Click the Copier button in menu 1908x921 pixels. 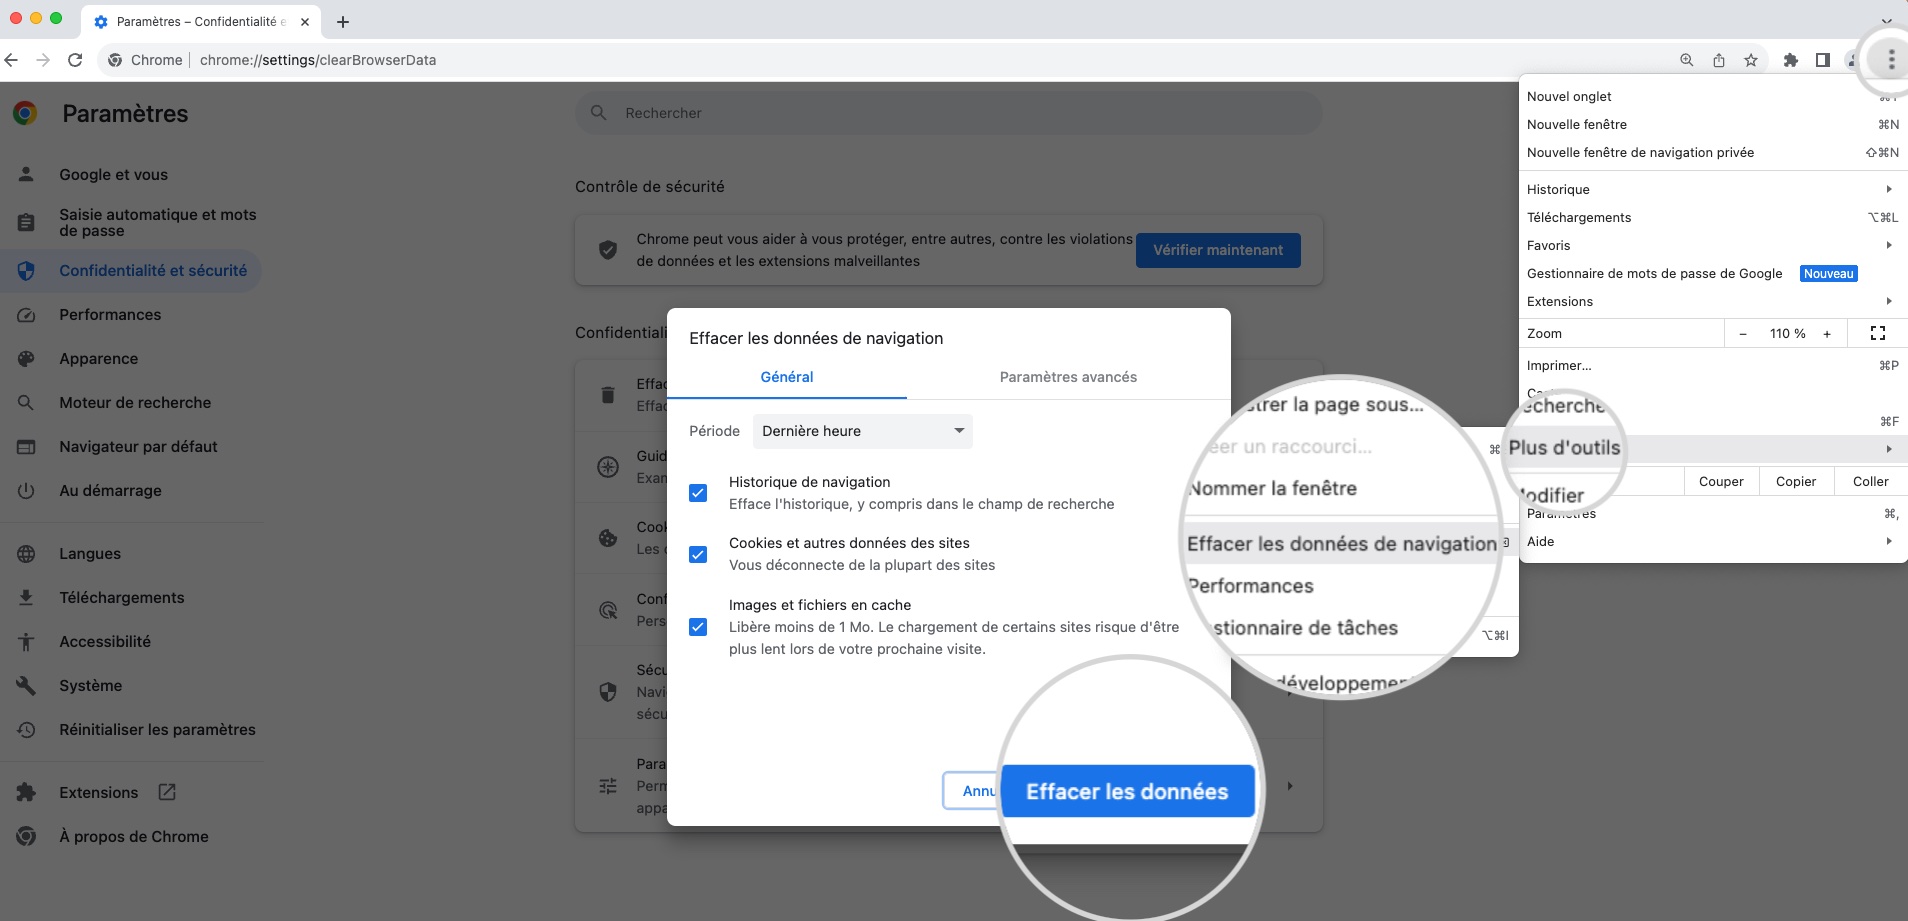pyautogui.click(x=1796, y=481)
